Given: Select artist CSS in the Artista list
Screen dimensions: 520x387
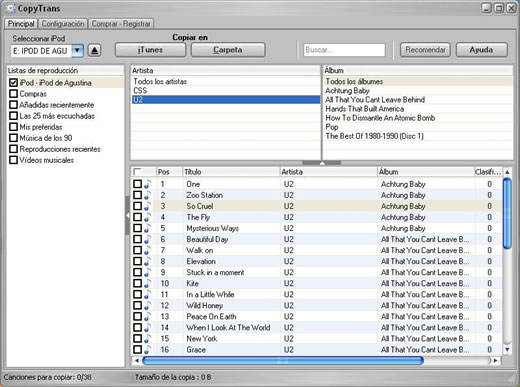Looking at the screenshot, I should (x=225, y=90).
